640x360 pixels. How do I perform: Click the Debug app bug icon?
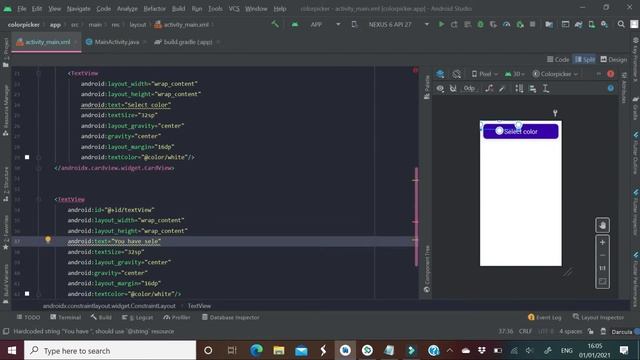tap(480, 24)
